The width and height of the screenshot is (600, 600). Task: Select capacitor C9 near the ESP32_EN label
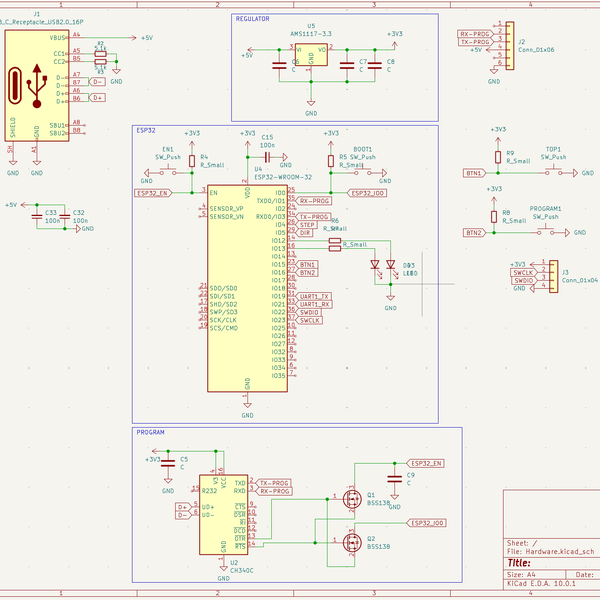pos(395,479)
